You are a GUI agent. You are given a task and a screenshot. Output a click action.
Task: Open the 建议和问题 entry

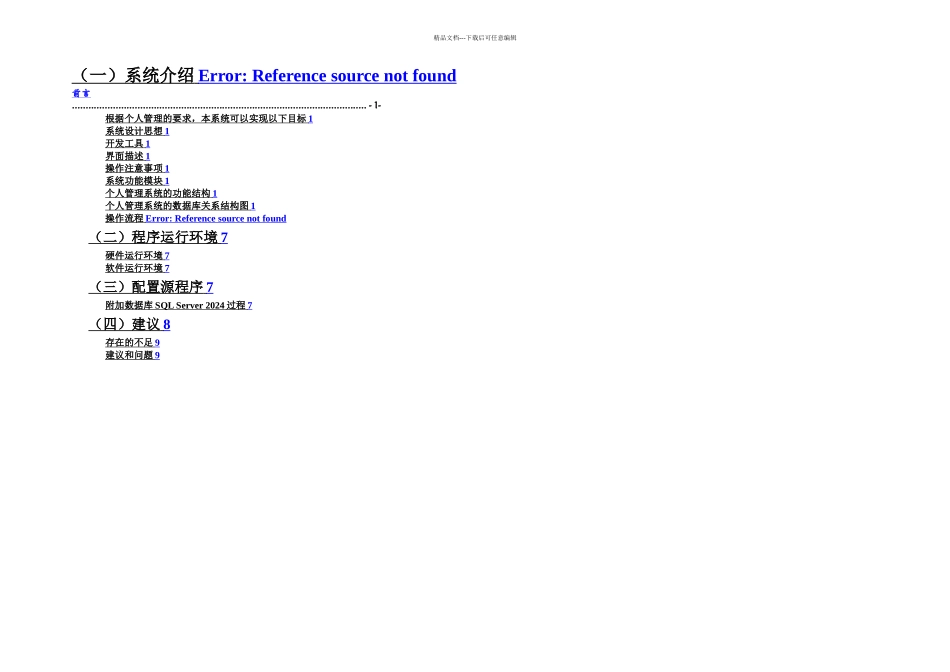click(133, 355)
